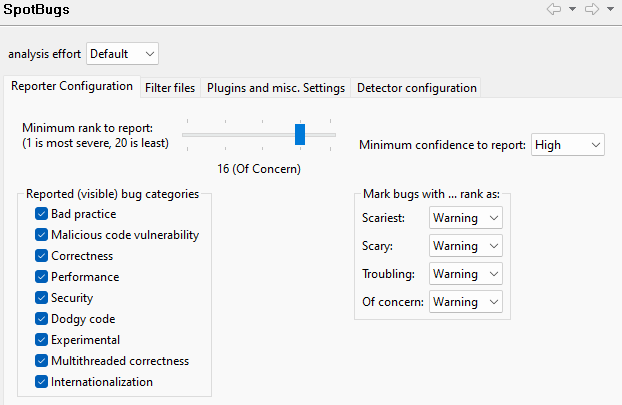Disable the Correctness category
The height and width of the screenshot is (405, 622).
click(x=41, y=256)
